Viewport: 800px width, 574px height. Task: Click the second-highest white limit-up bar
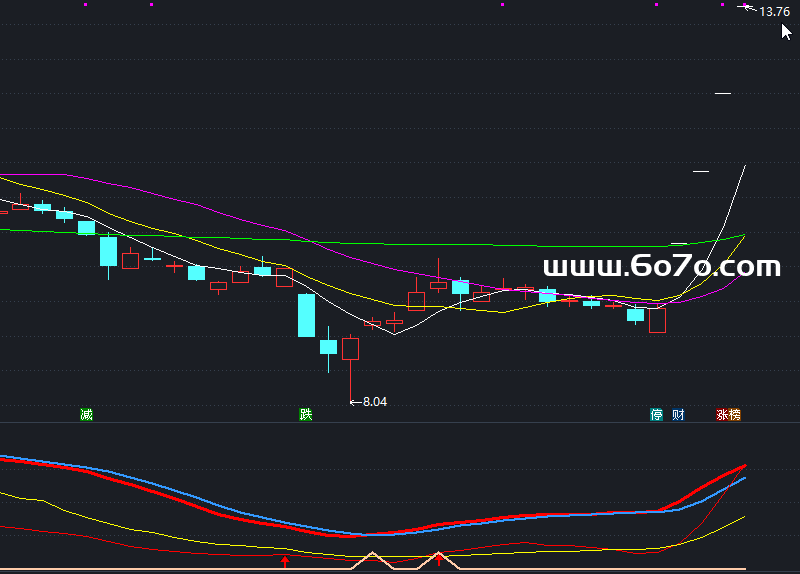point(723,94)
